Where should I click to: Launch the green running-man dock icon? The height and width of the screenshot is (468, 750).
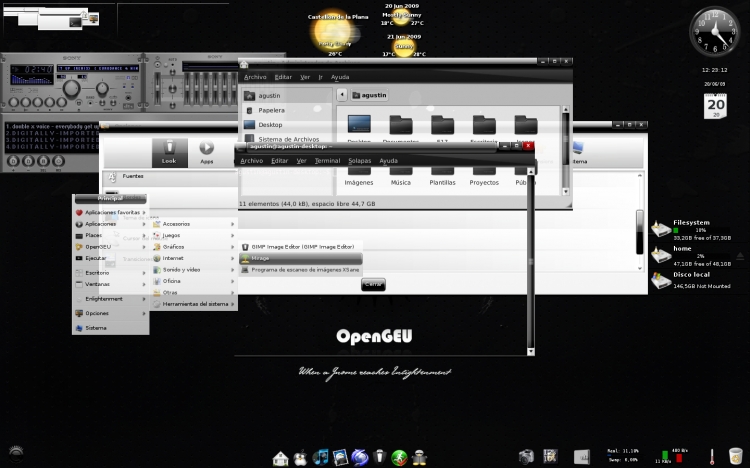coord(399,458)
